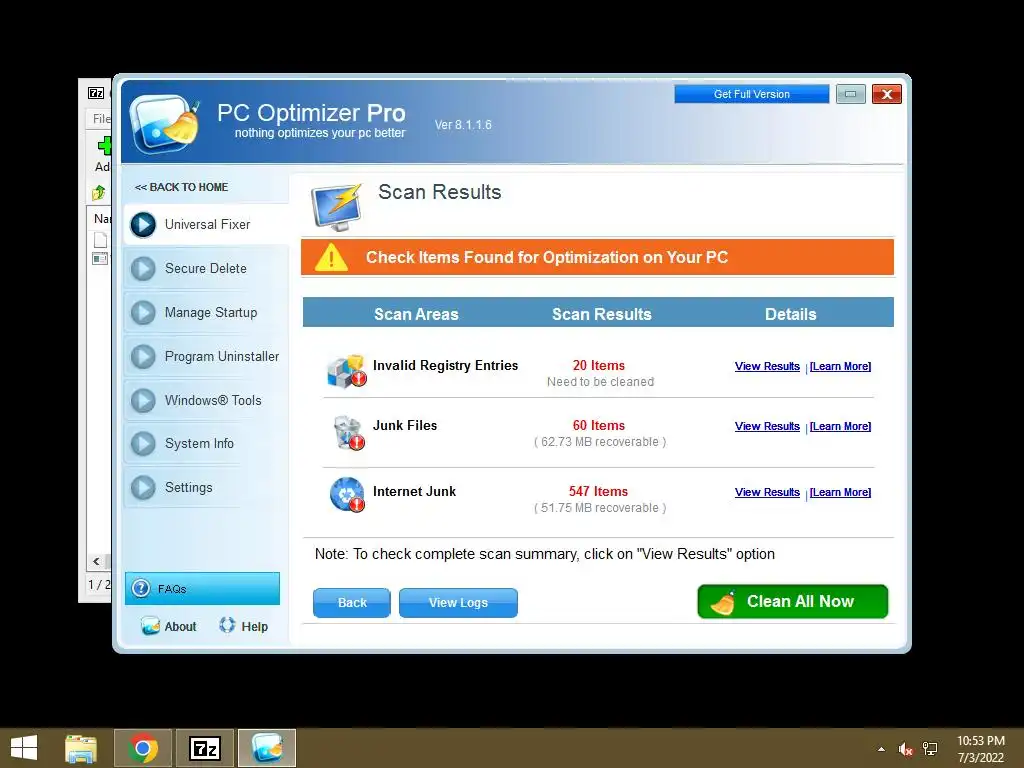The image size is (1024, 768).
Task: Click the muted volume tray icon
Action: (905, 749)
